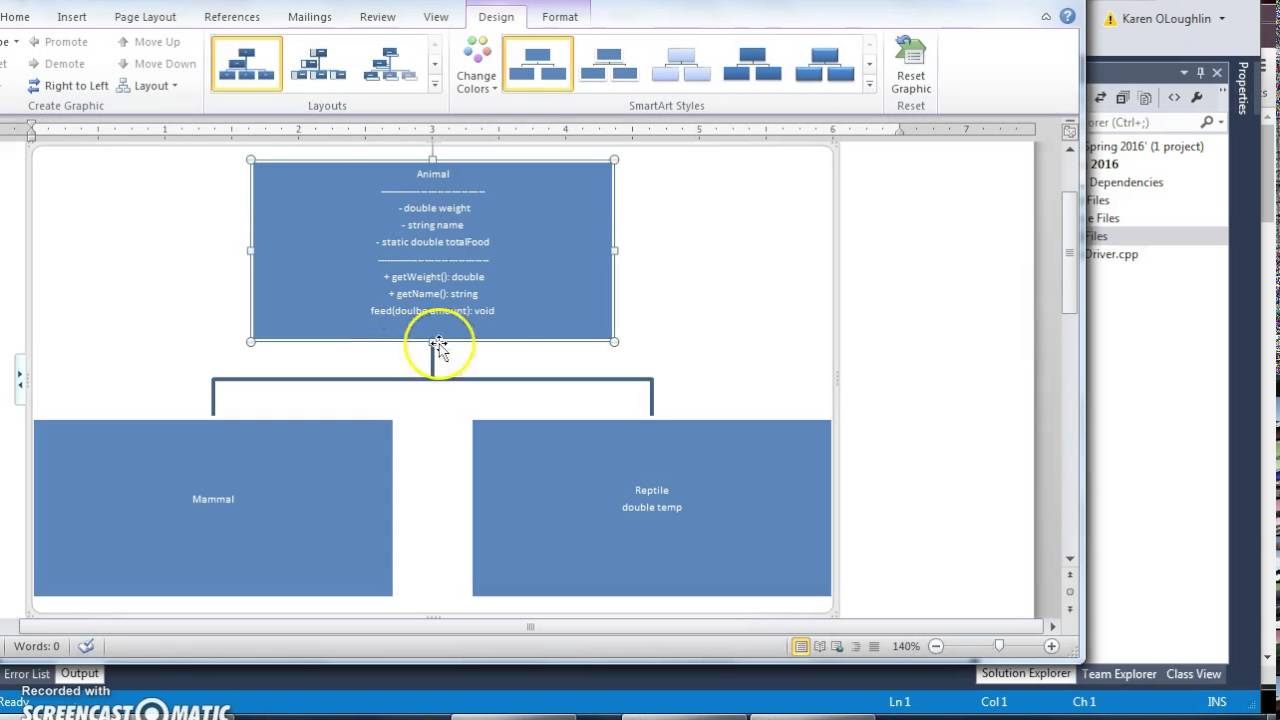The height and width of the screenshot is (720, 1280).
Task: Open the Mailings ribbon tab
Action: point(310,17)
